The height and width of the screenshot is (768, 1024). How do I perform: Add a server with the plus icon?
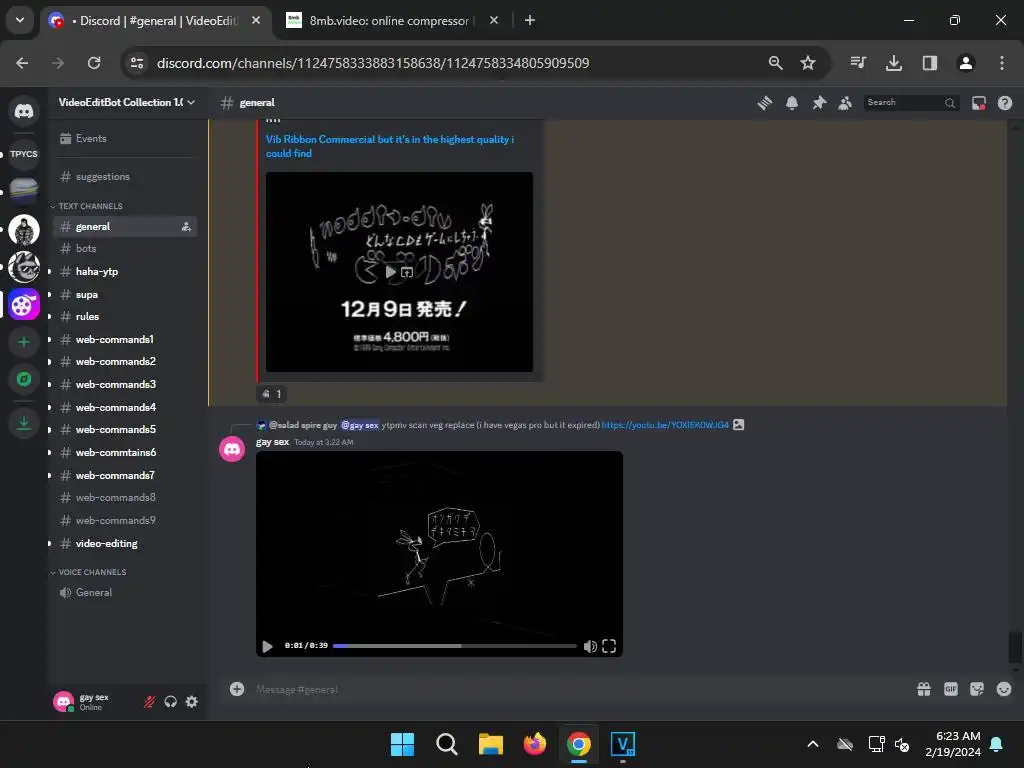point(24,342)
